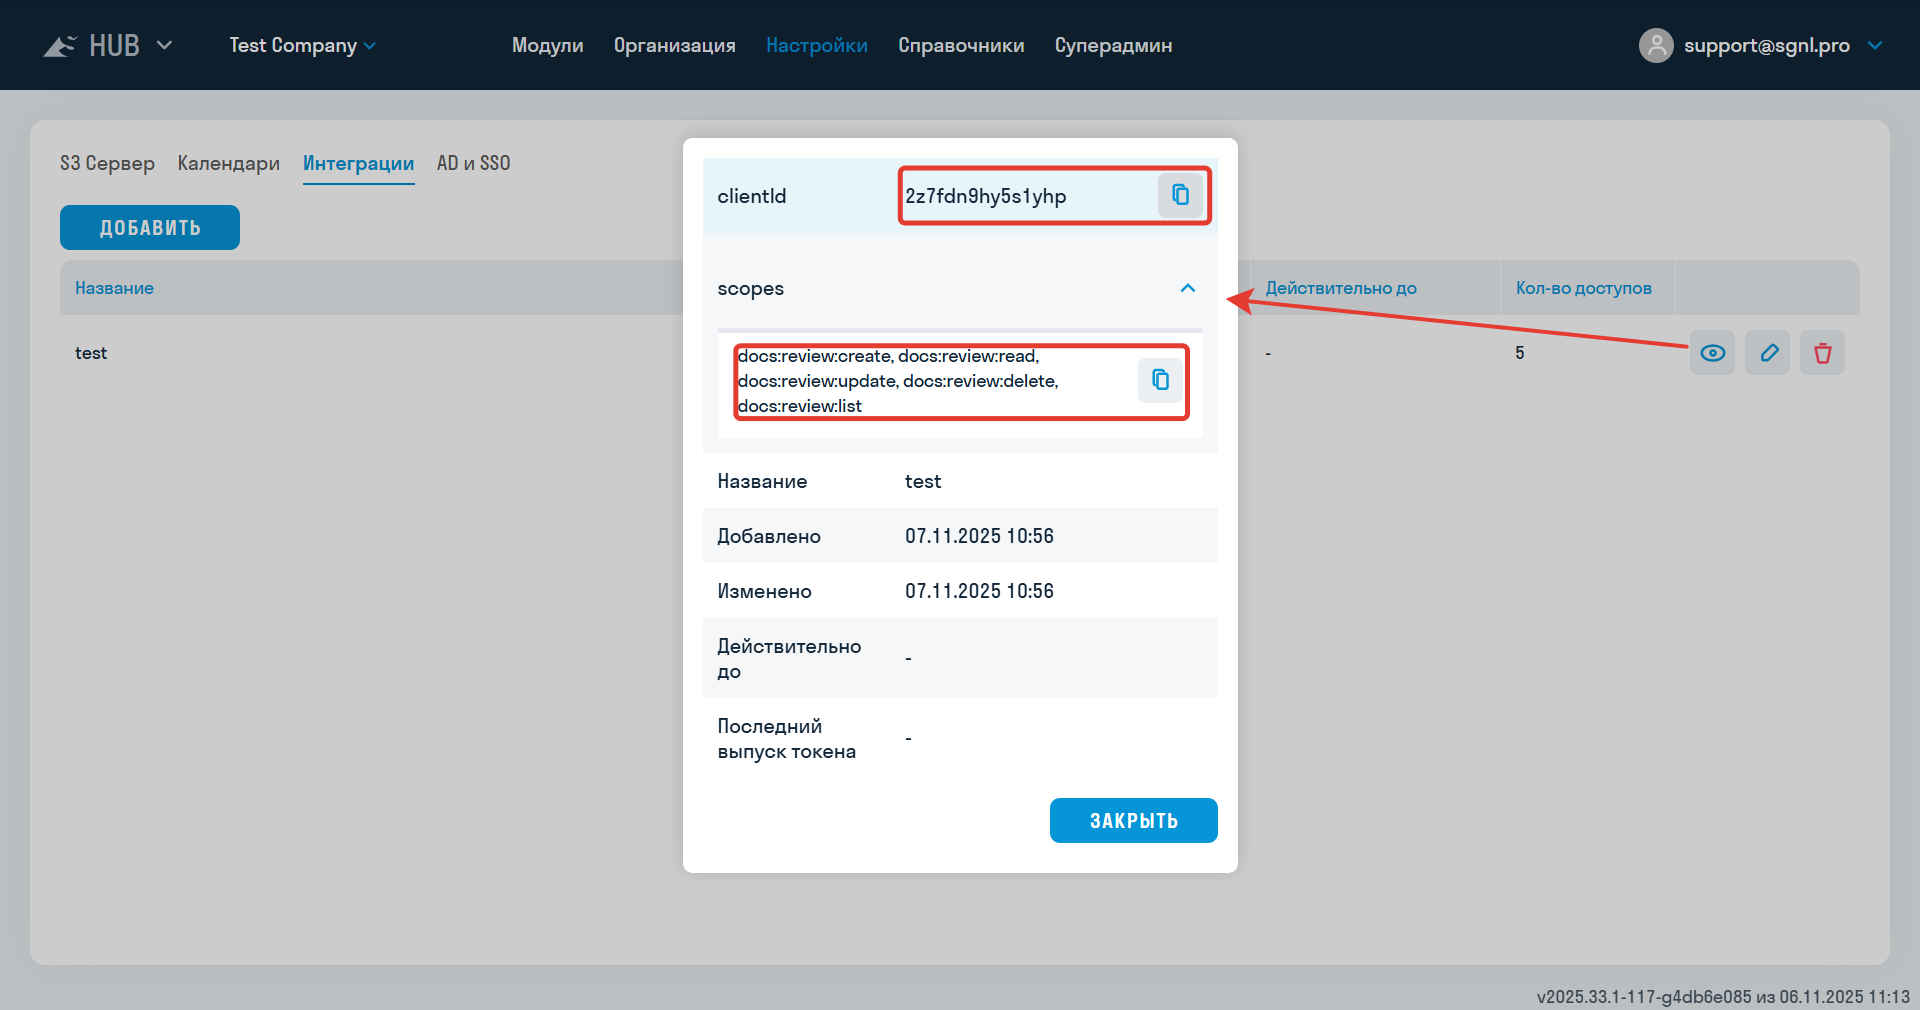This screenshot has width=1920, height=1010.
Task: Copy the scopes list
Action: 1160,380
